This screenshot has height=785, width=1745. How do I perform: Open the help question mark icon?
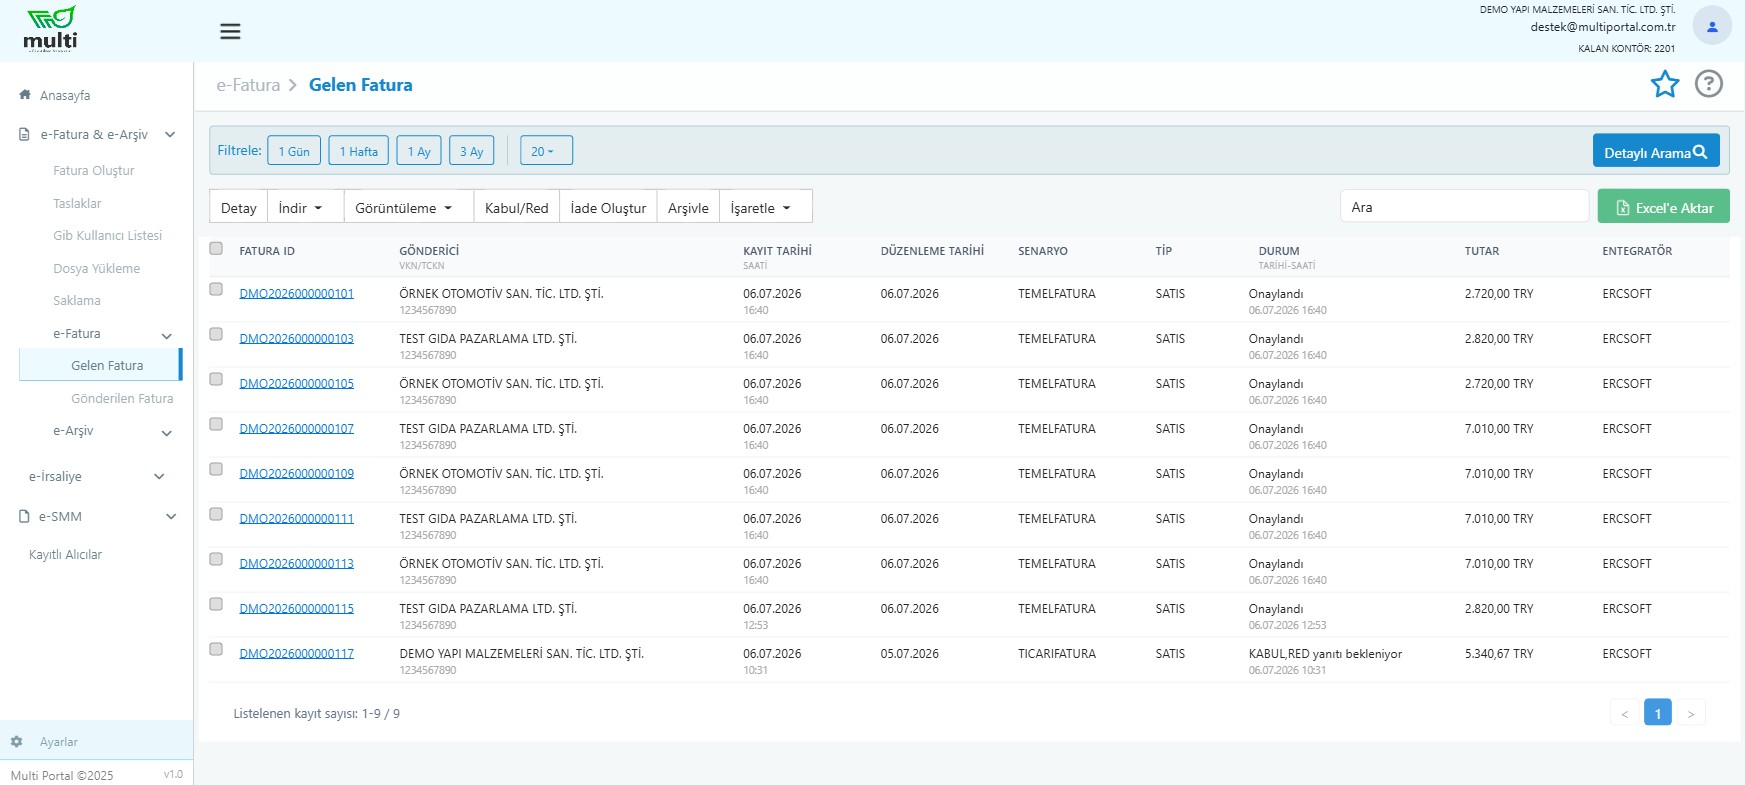(1709, 84)
